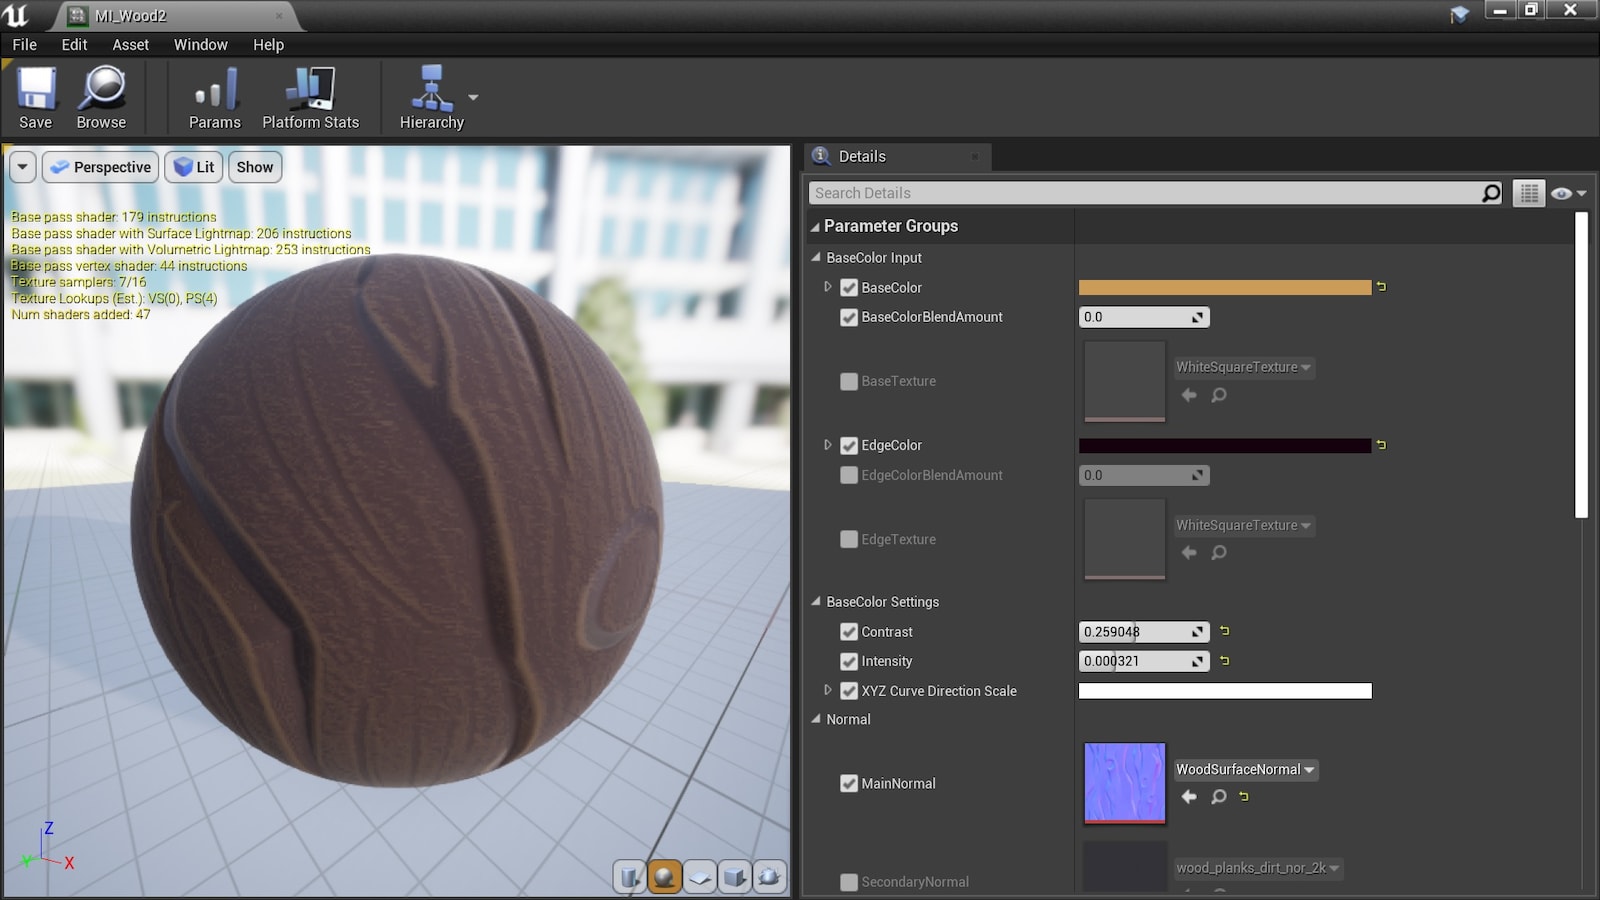This screenshot has height=900, width=1600.
Task: Open the Asset menu
Action: [130, 44]
